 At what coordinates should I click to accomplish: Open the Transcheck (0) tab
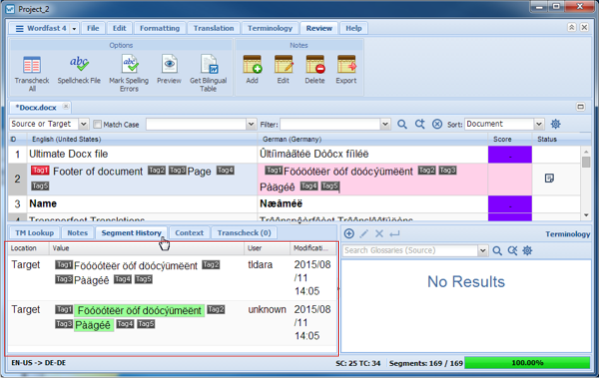244,233
